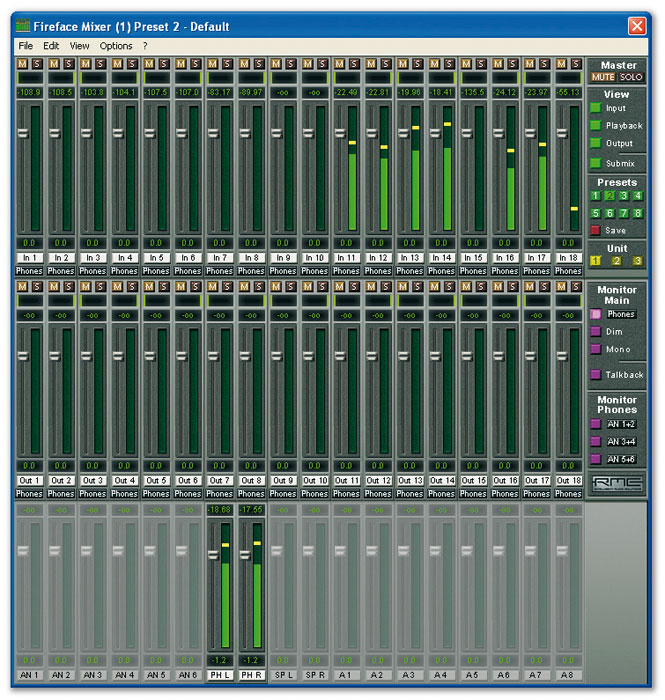
Task: Enable Dim for Monitor Main
Action: click(595, 331)
